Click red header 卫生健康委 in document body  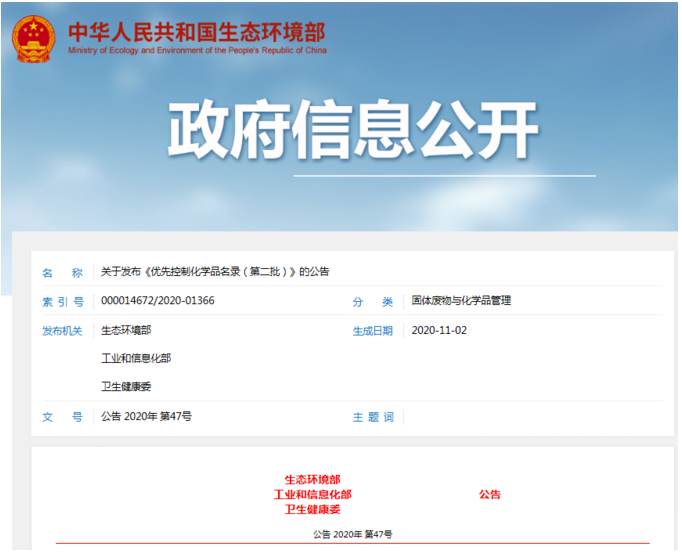click(x=312, y=509)
